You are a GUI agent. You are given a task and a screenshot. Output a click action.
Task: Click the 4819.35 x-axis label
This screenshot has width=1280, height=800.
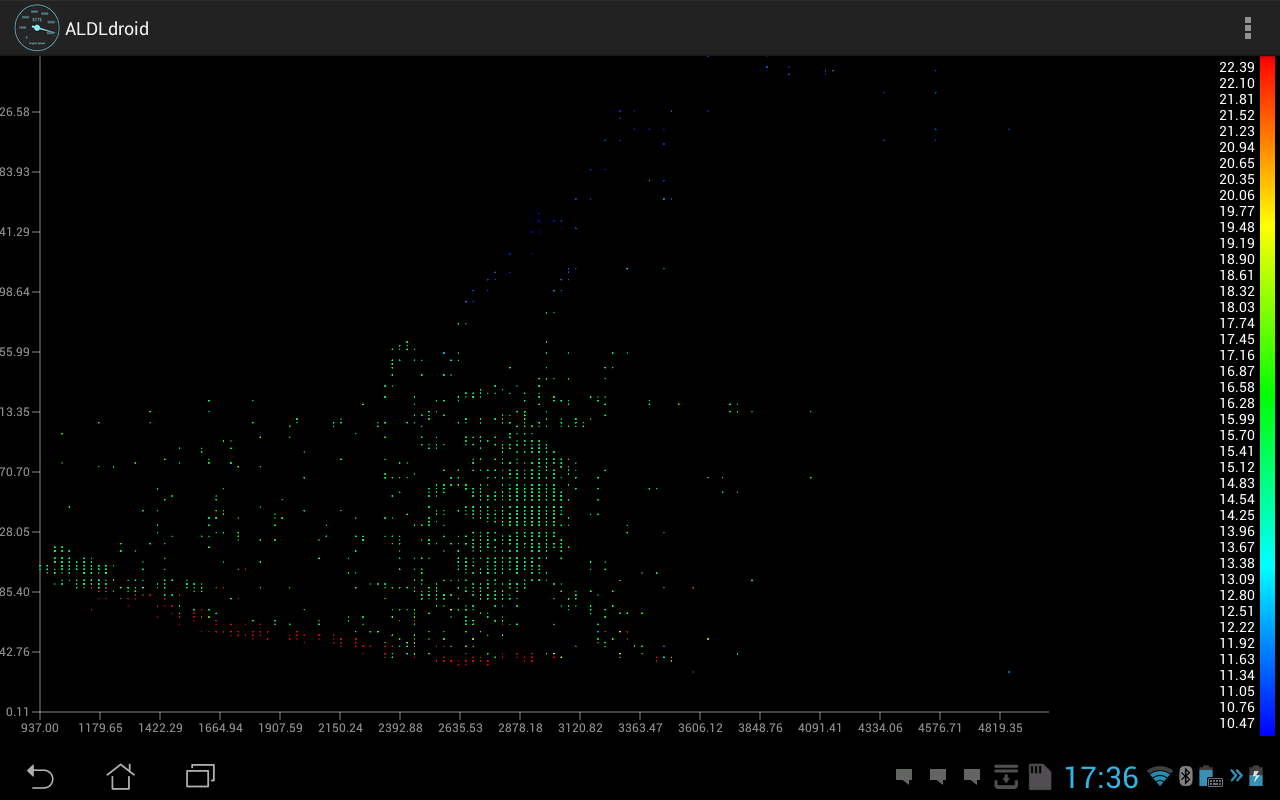point(1000,728)
